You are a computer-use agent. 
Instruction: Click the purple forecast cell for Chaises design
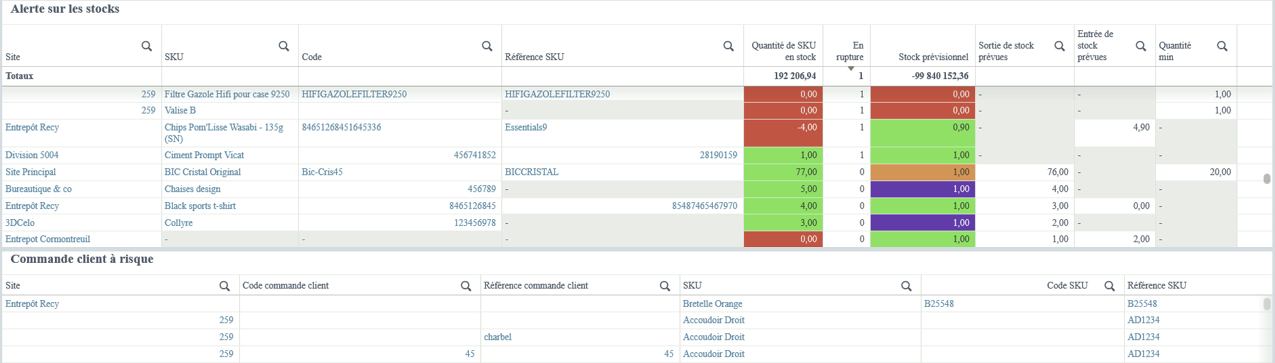click(922, 188)
